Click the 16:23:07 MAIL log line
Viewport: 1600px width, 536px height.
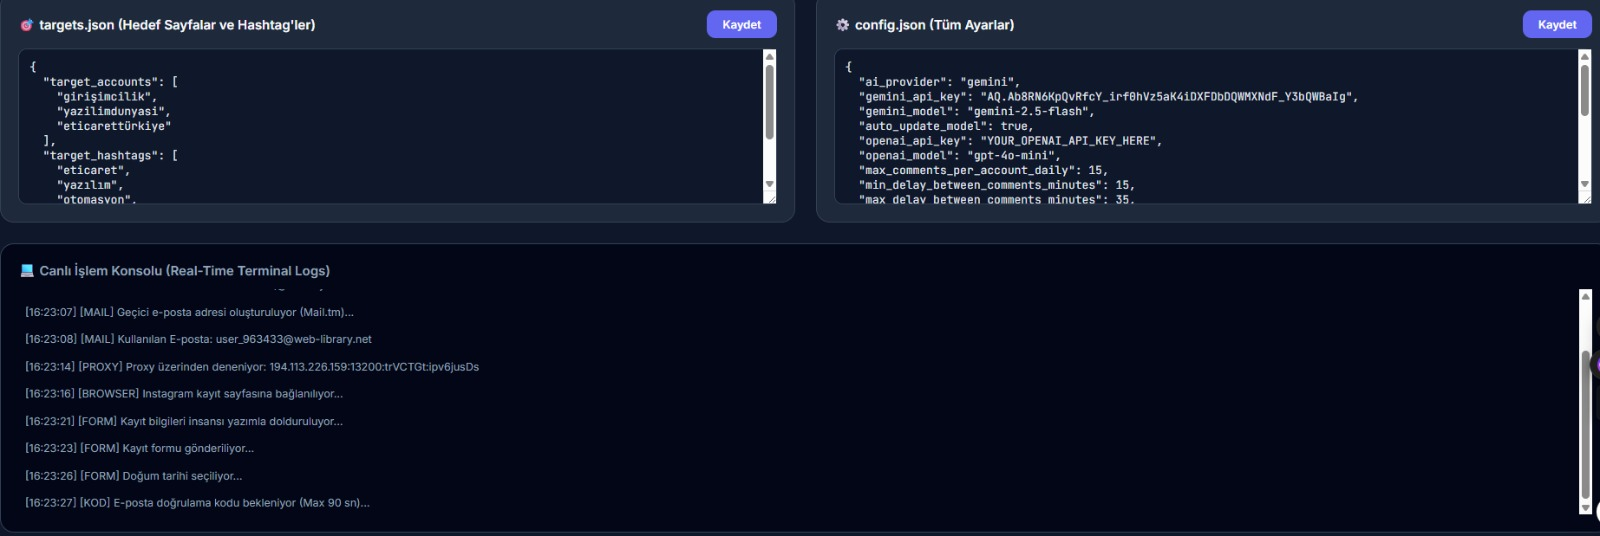coord(189,312)
